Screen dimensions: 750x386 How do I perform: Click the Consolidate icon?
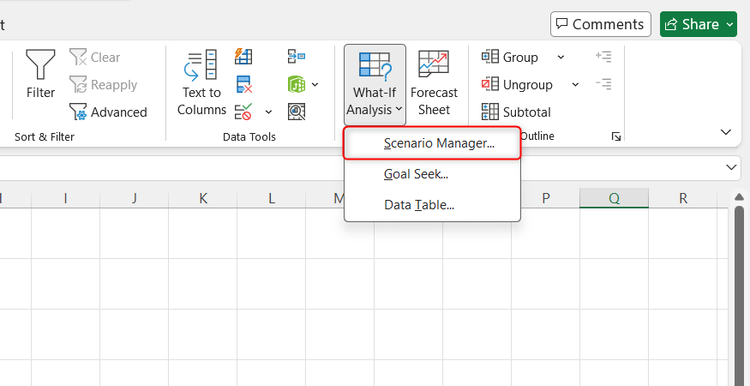[297, 57]
